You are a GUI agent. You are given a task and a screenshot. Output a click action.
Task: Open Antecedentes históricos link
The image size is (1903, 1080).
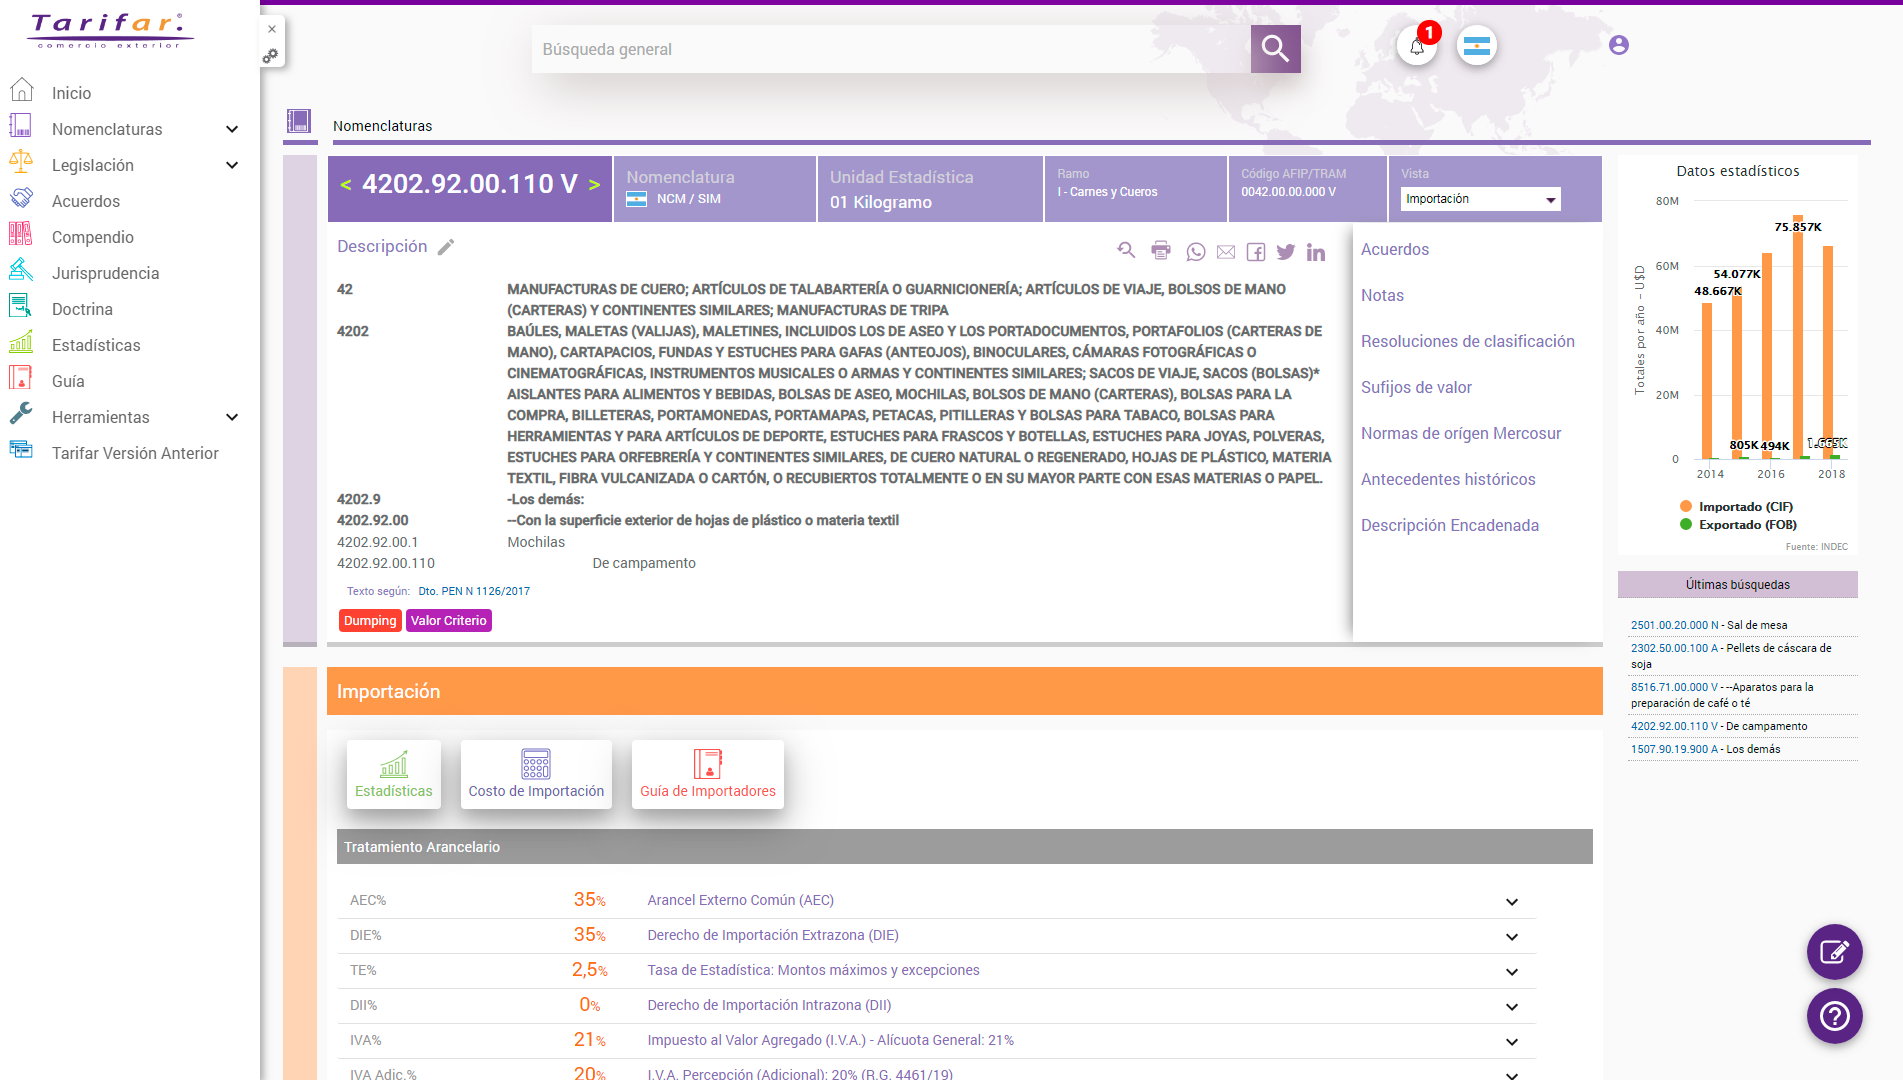(x=1447, y=479)
